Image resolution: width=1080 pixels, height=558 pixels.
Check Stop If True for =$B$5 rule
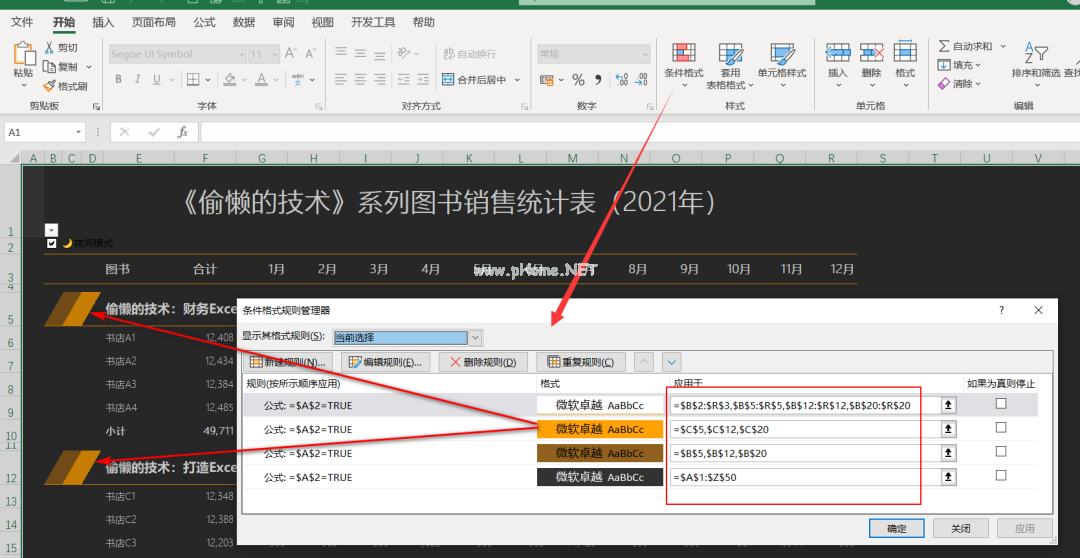(x=1001, y=451)
